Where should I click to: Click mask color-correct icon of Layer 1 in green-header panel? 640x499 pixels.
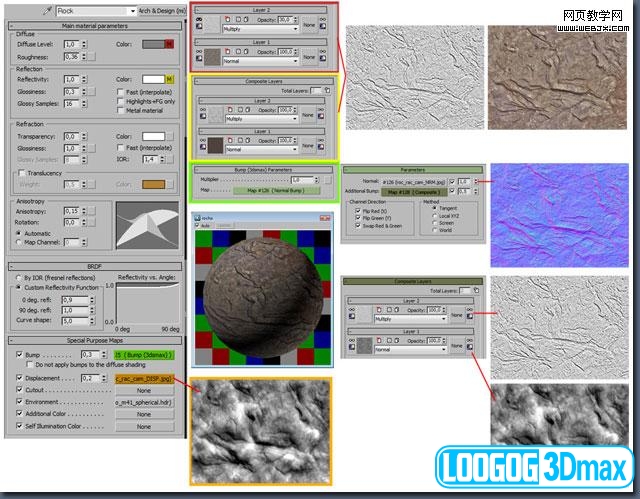pyautogui.click(x=470, y=347)
